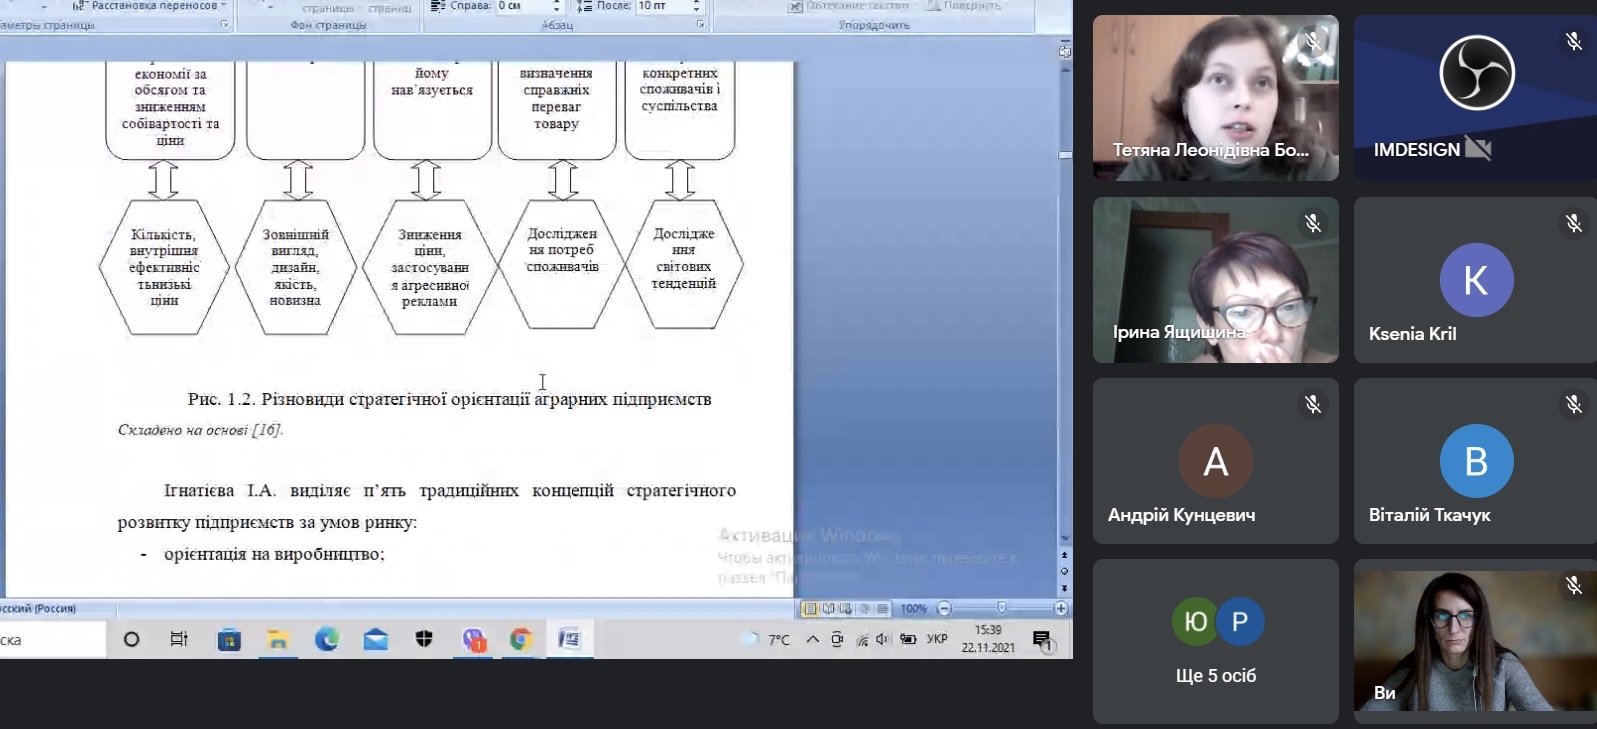Open the 'Ще 5 осіб' participants tile
Screen dimensions: 1597x729
(x=1215, y=641)
